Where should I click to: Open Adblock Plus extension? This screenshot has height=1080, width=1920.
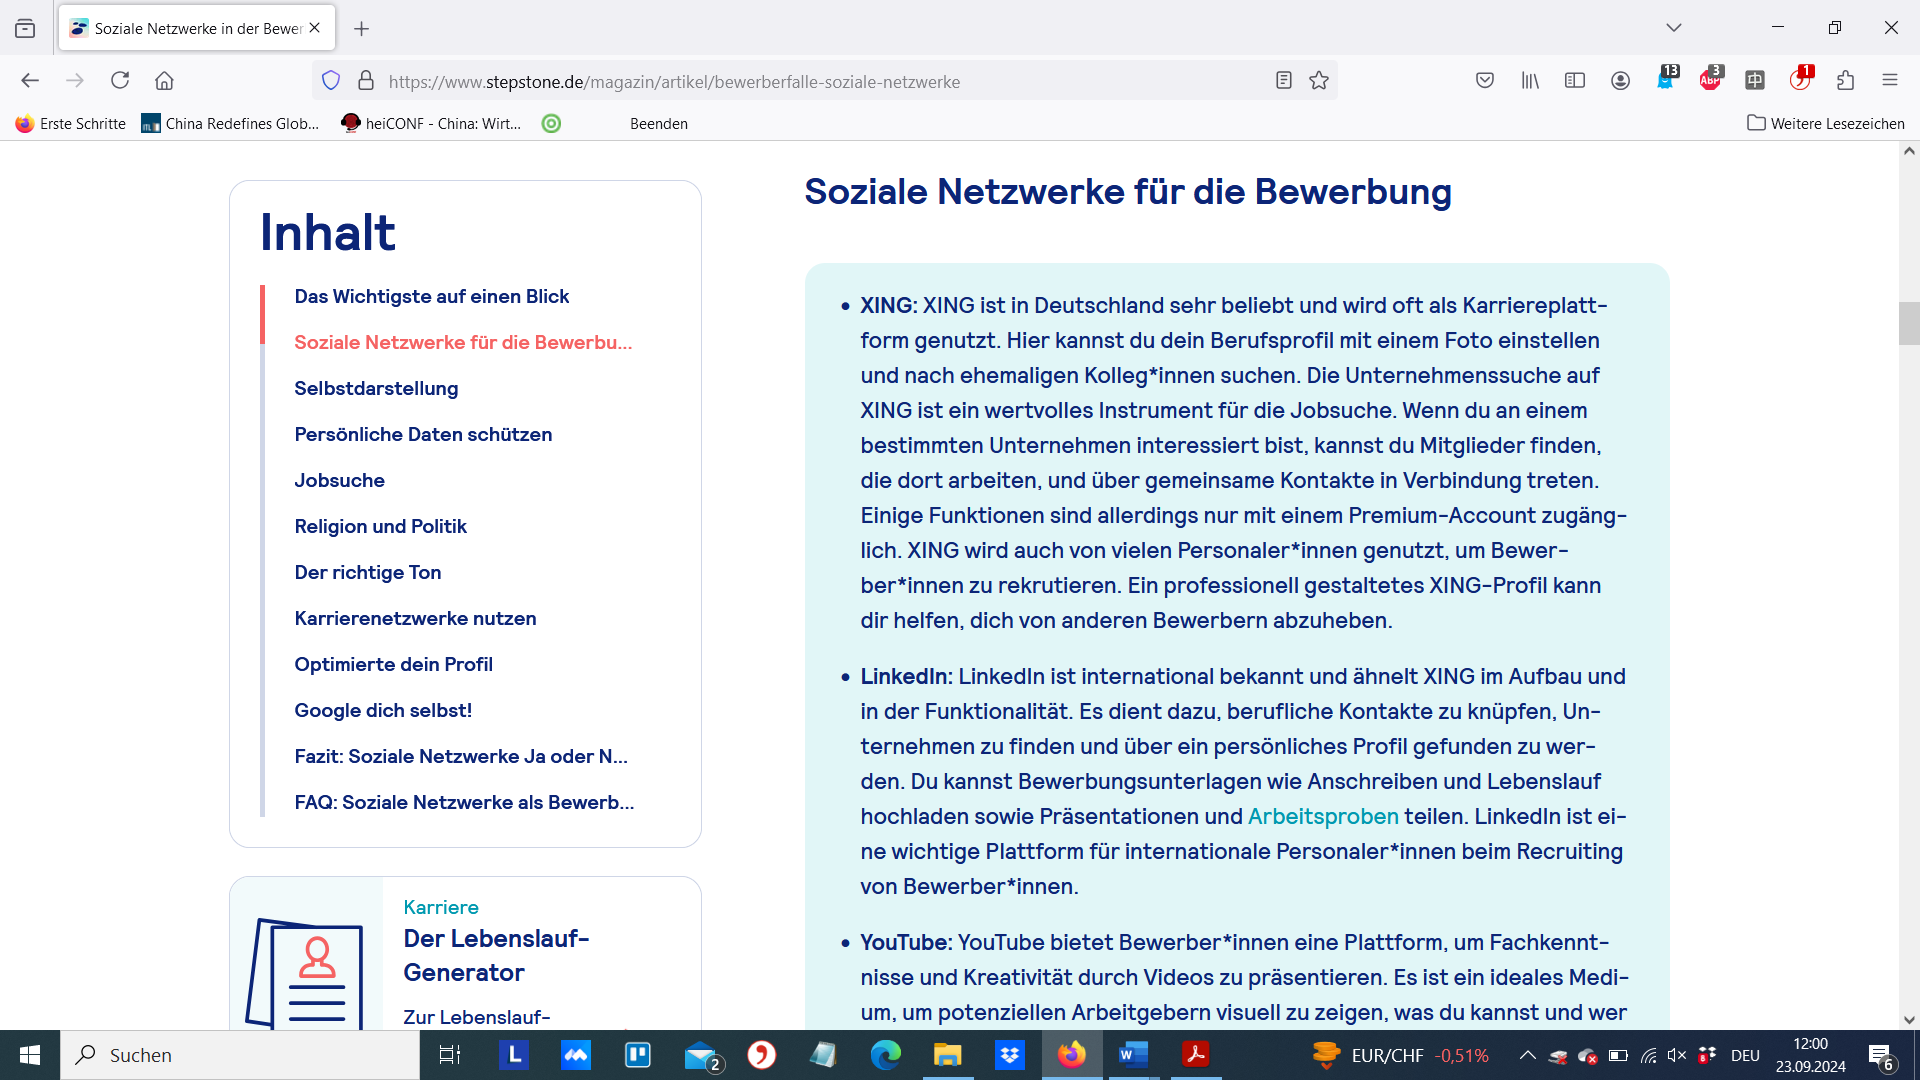tap(1711, 79)
